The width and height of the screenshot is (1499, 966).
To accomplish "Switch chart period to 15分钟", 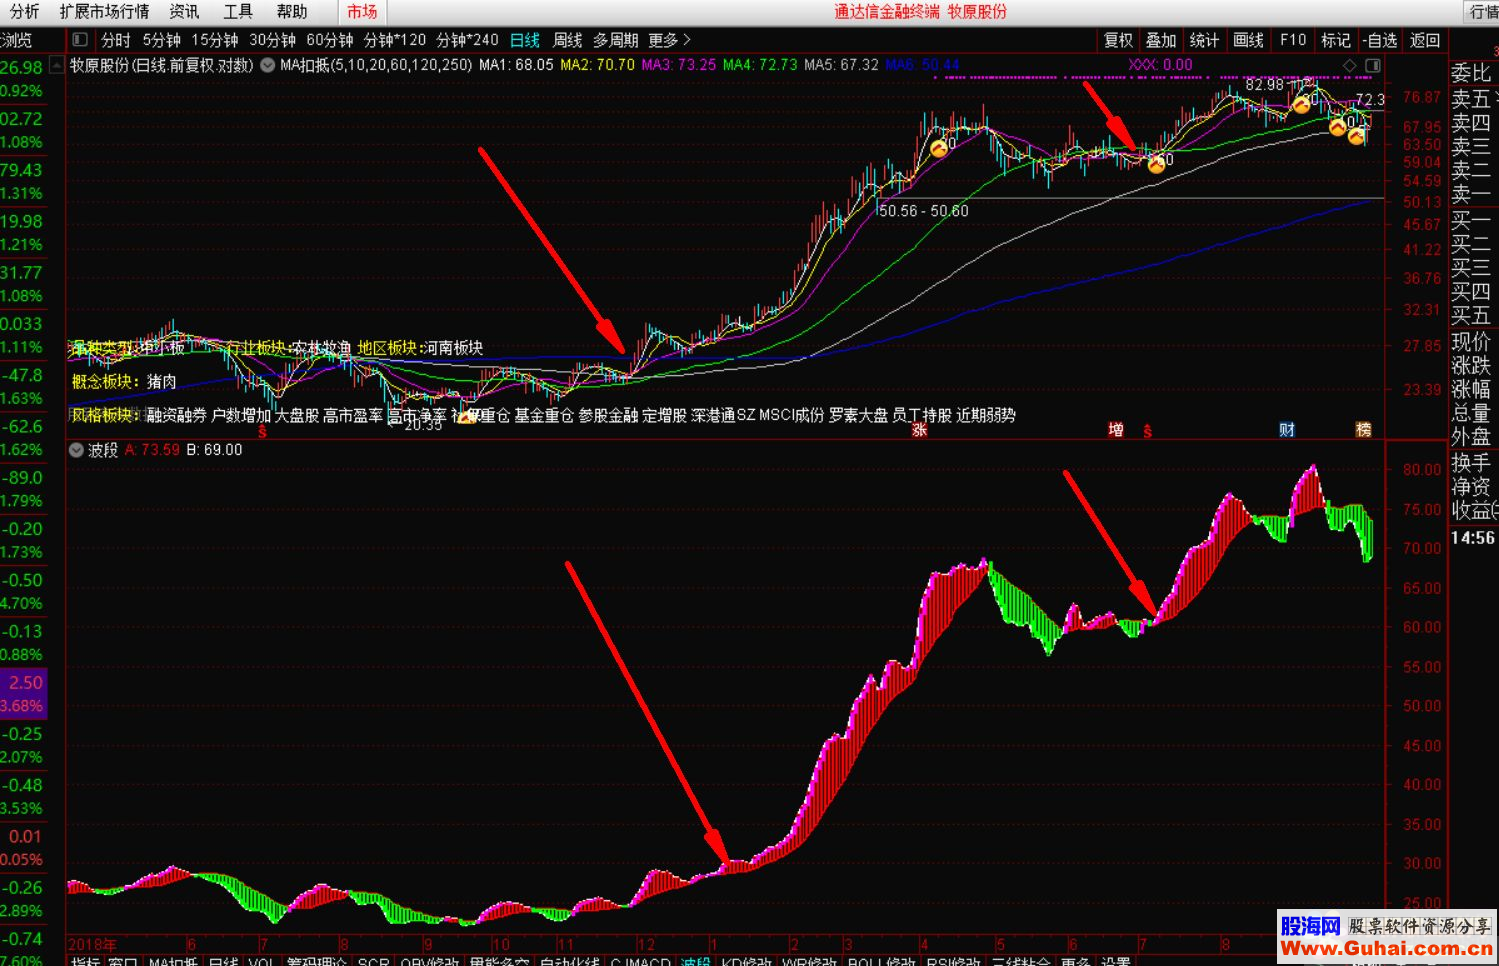I will click(215, 40).
